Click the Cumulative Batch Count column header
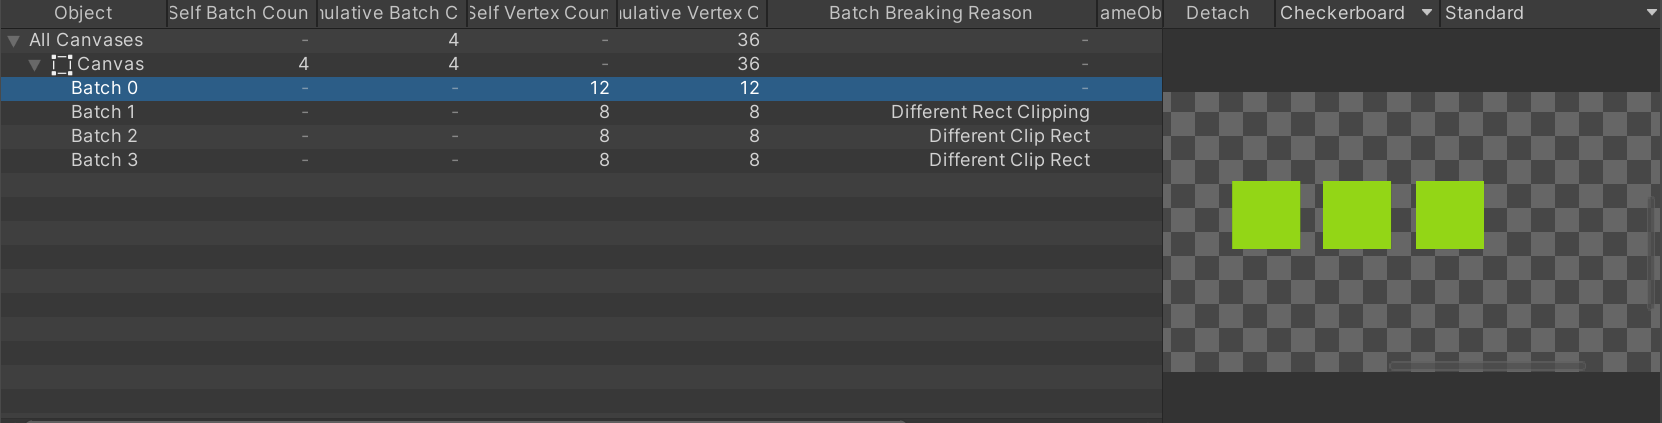 pos(391,13)
